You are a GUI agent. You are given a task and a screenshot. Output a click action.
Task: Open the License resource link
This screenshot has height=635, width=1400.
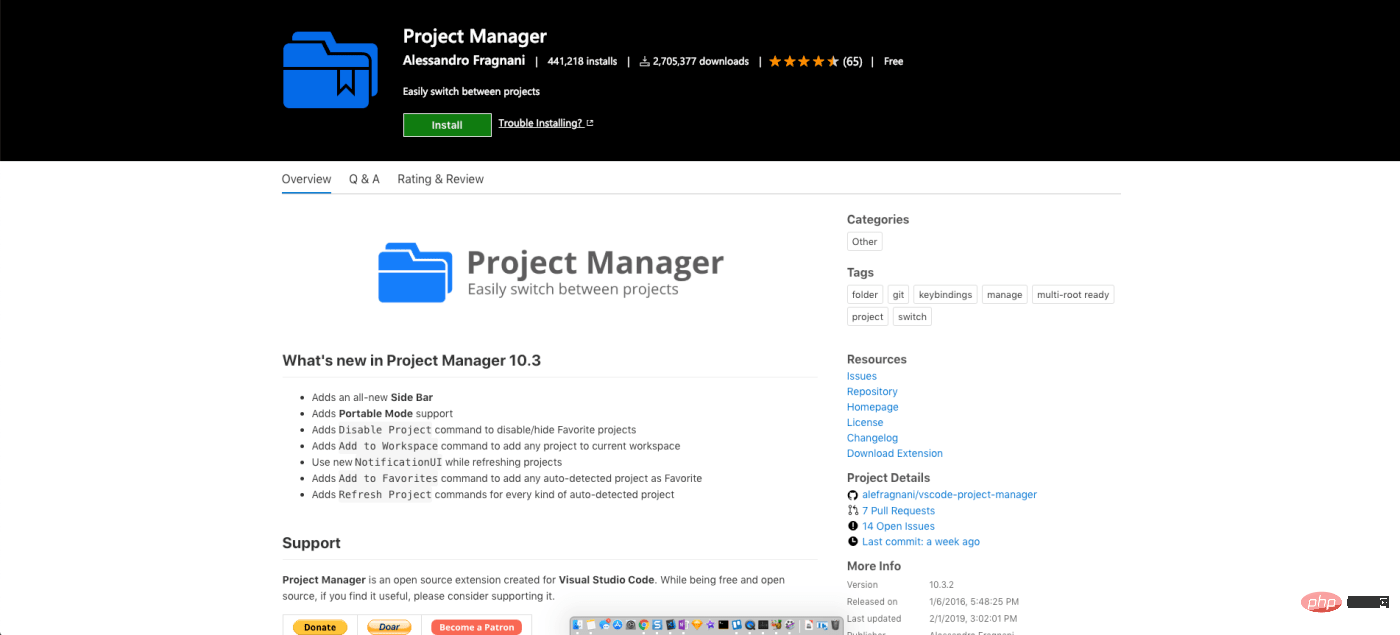(x=865, y=423)
